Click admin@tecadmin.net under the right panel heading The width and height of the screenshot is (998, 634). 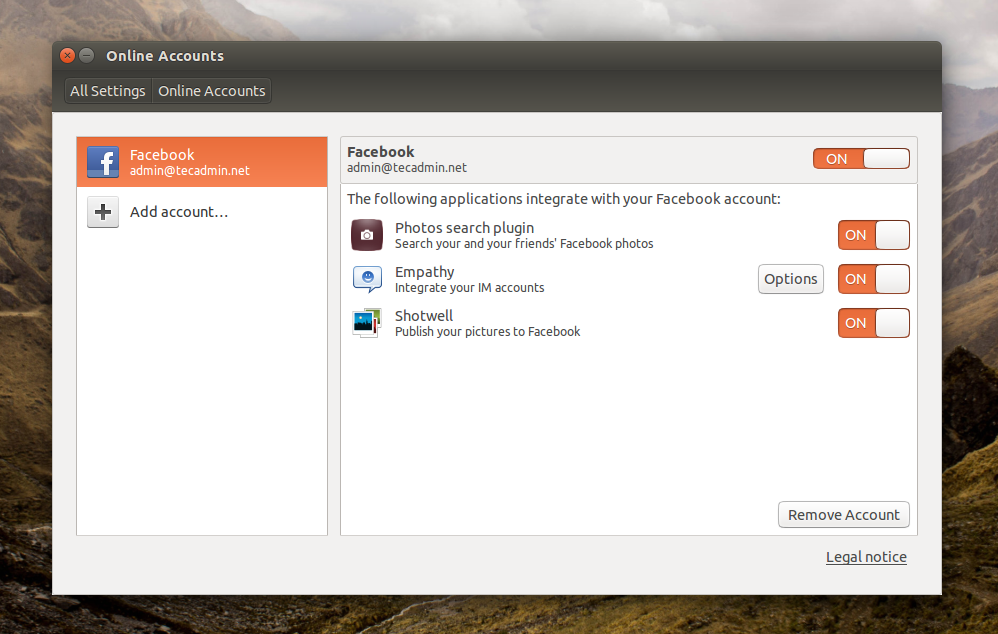tap(407, 167)
